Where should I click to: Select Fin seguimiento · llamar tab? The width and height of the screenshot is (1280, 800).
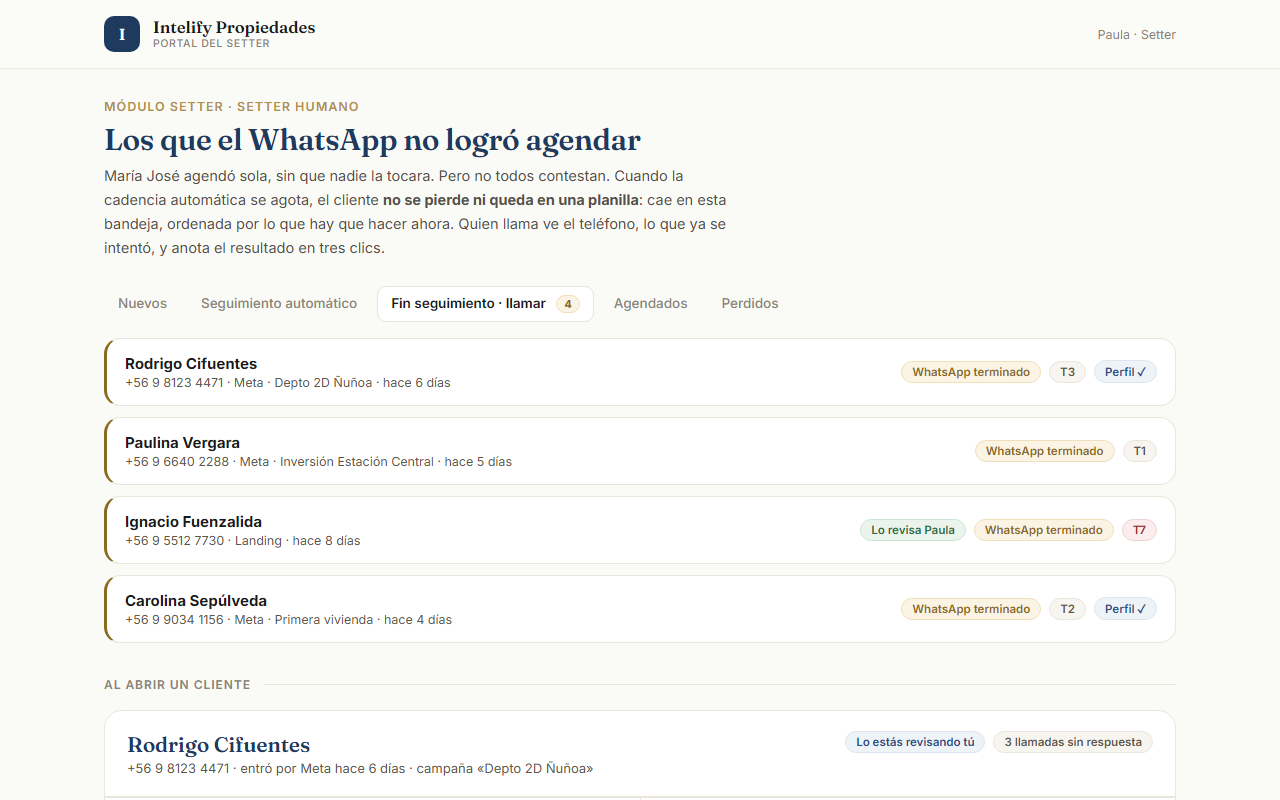pyautogui.click(x=485, y=303)
